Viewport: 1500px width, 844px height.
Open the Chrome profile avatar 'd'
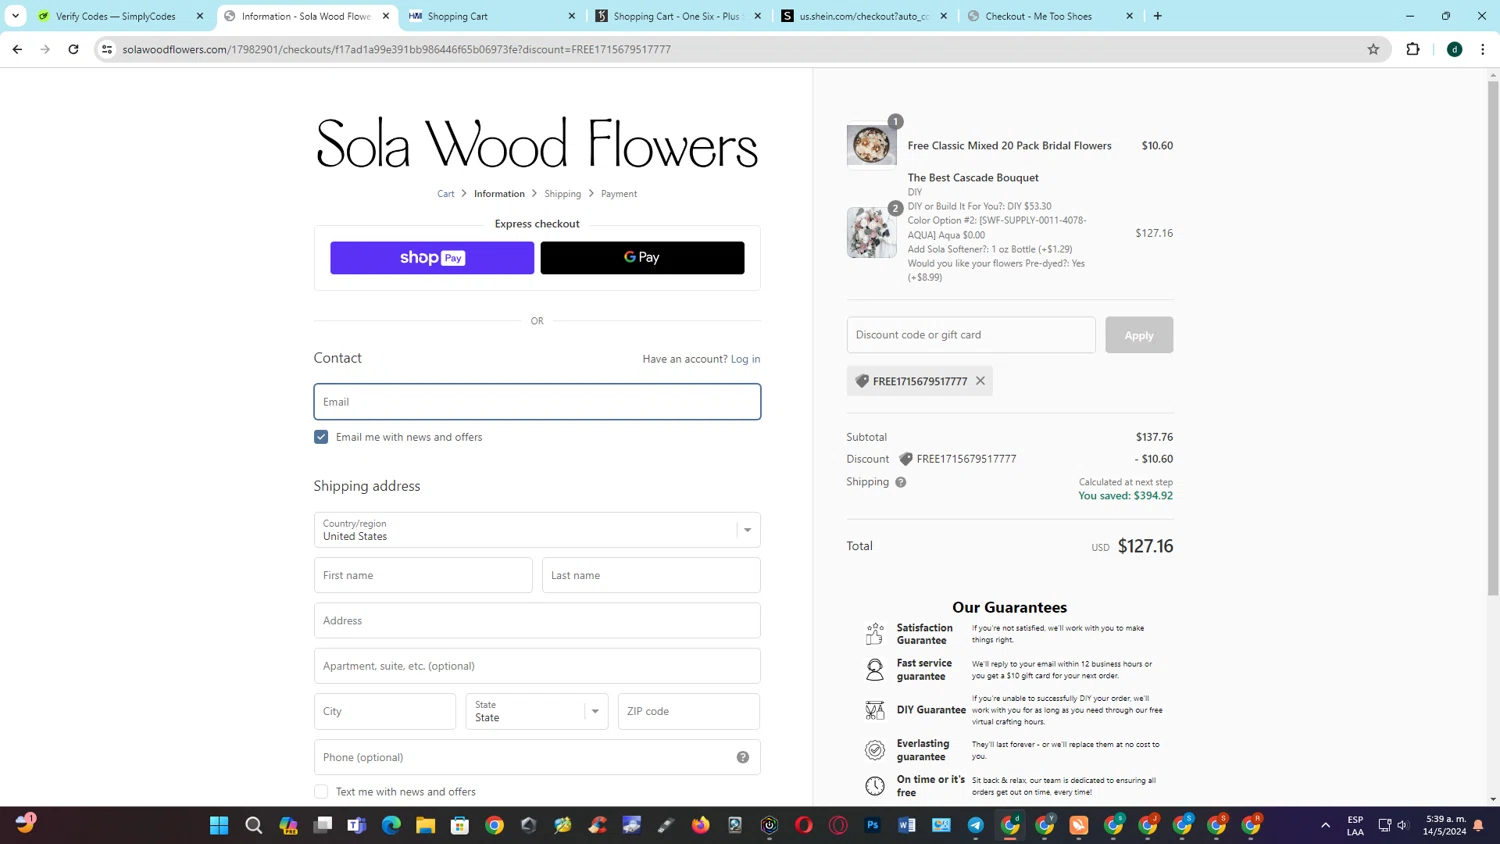[1455, 49]
